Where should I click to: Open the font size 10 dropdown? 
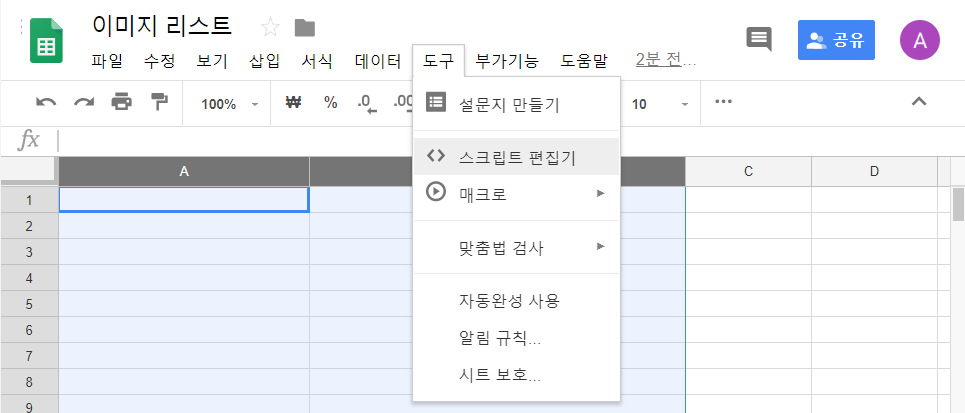pyautogui.click(x=661, y=104)
